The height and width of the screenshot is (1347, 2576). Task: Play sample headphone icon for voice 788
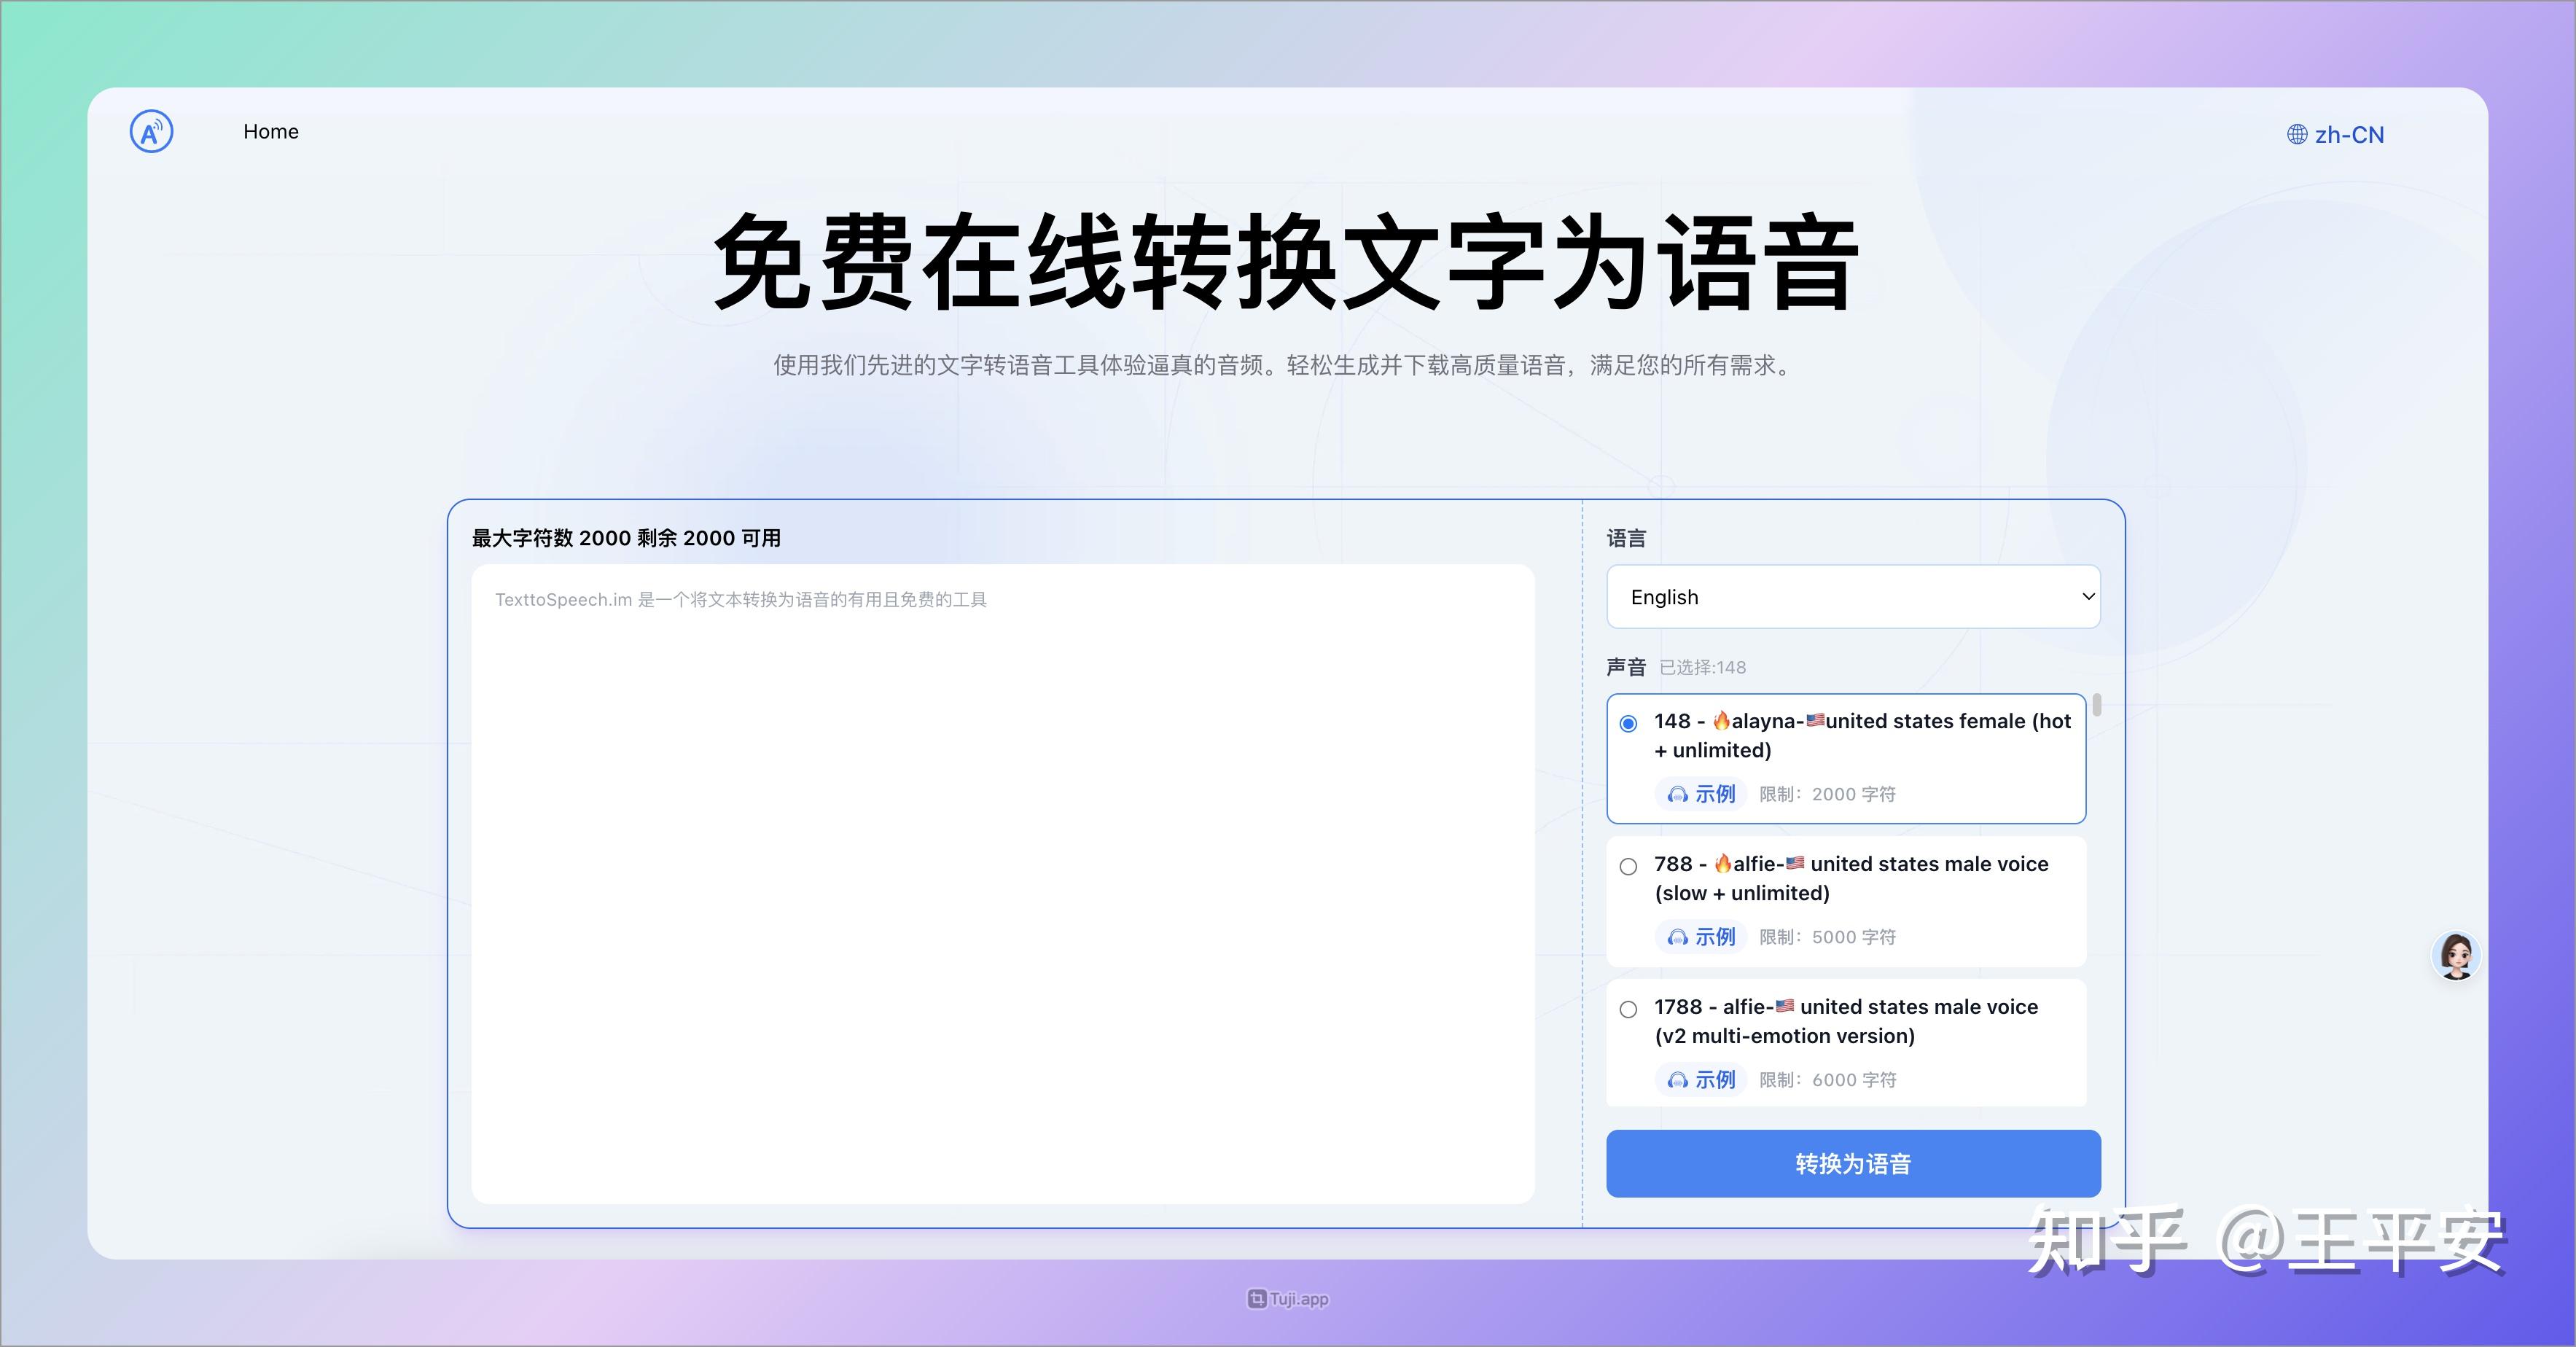coord(1677,938)
